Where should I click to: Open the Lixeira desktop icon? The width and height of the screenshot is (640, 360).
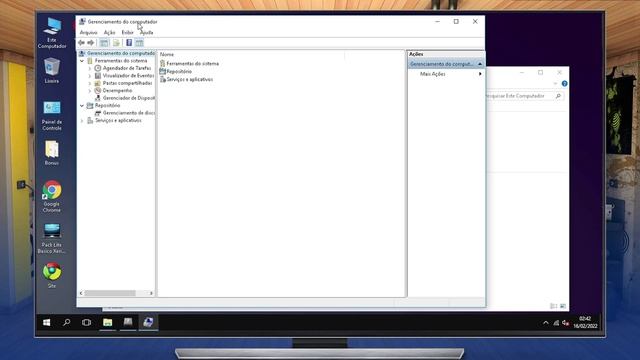(x=52, y=71)
